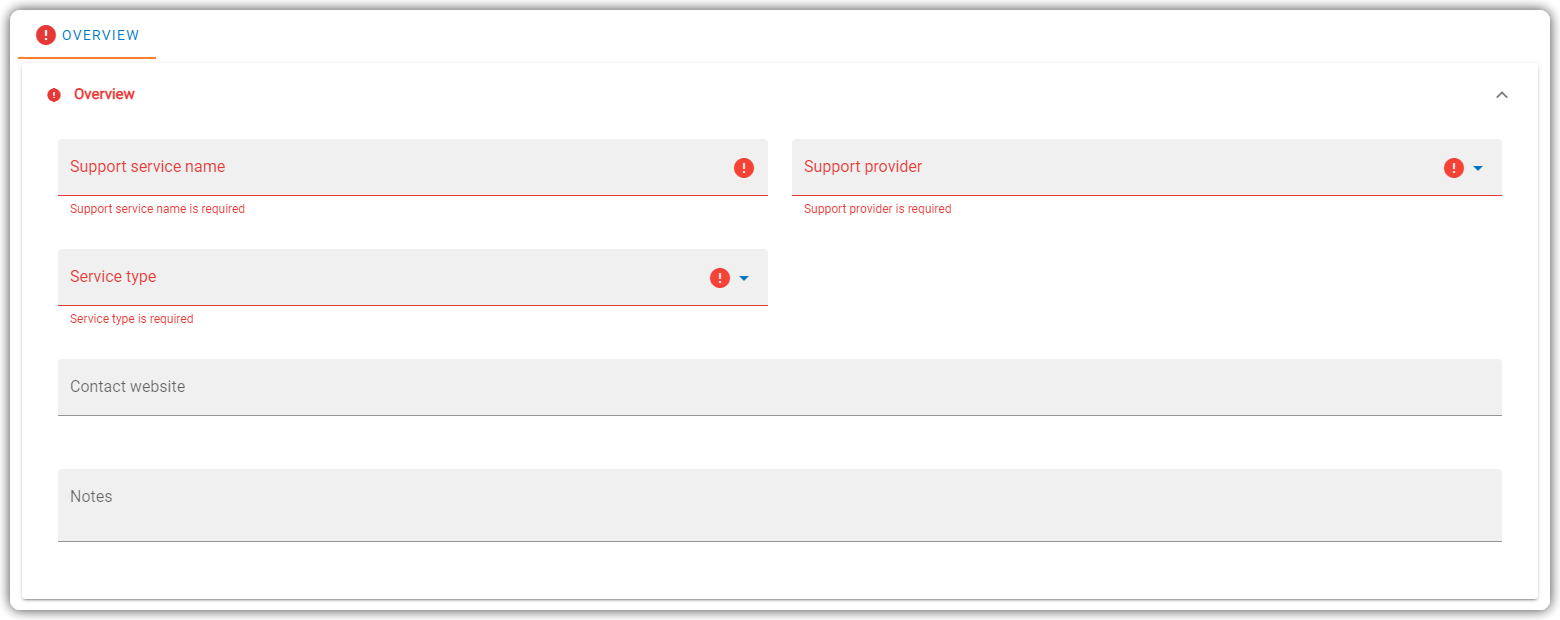Expand Support provider with its blue arrow
This screenshot has width=1560, height=620.
click(1478, 168)
